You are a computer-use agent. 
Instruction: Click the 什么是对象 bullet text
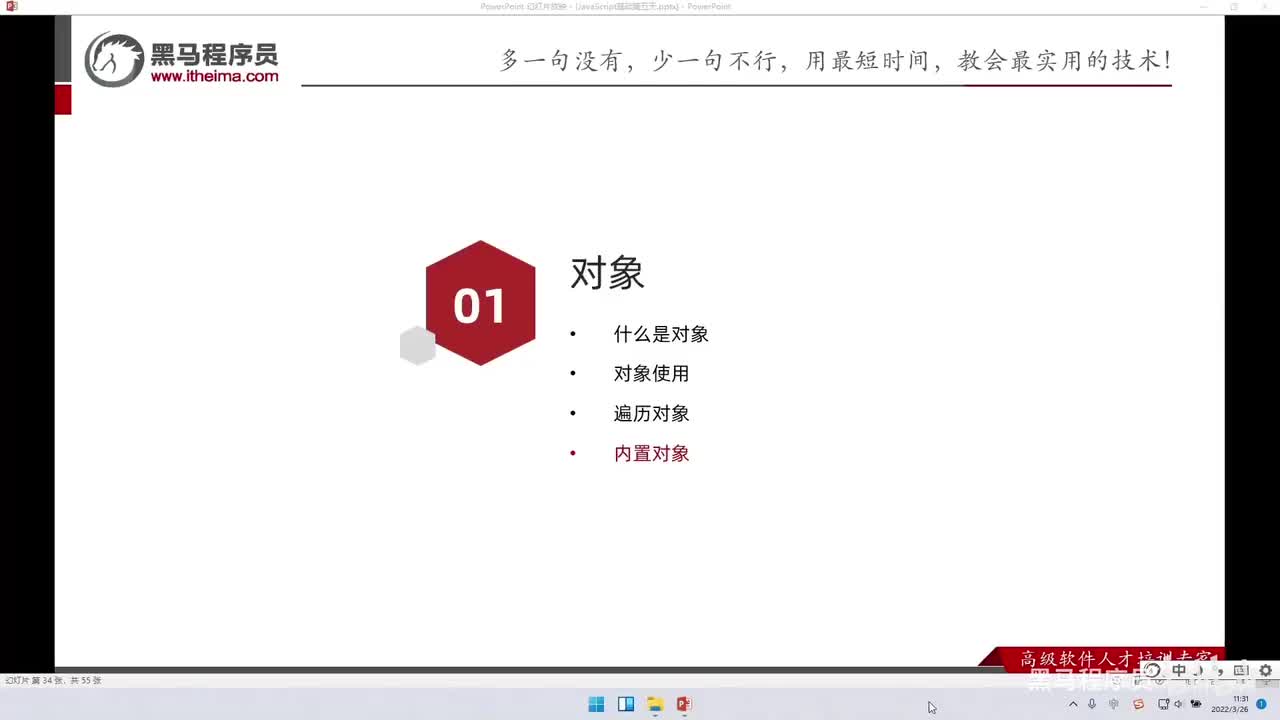661,334
